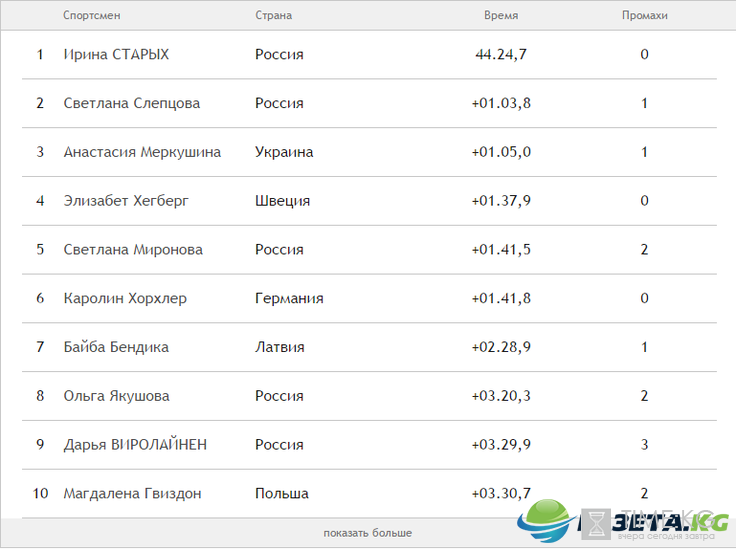736x550 pixels.
Task: Select athlete name 'Байба Бендика'
Action: click(116, 347)
